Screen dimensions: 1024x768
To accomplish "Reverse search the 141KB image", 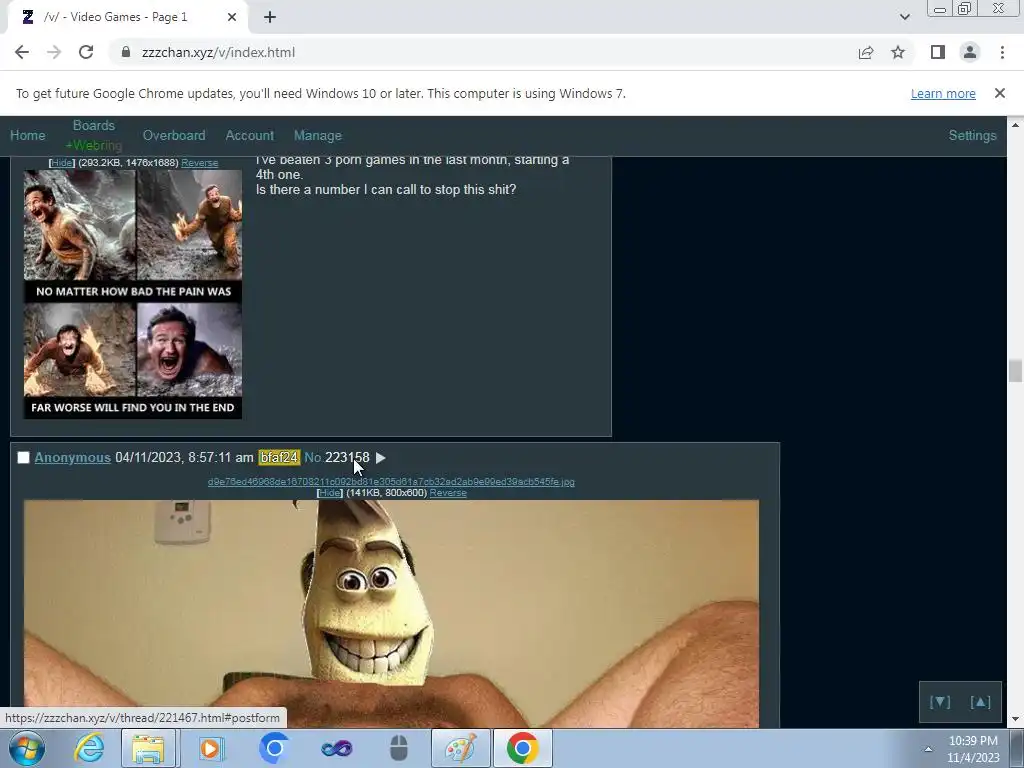I will (x=448, y=493).
